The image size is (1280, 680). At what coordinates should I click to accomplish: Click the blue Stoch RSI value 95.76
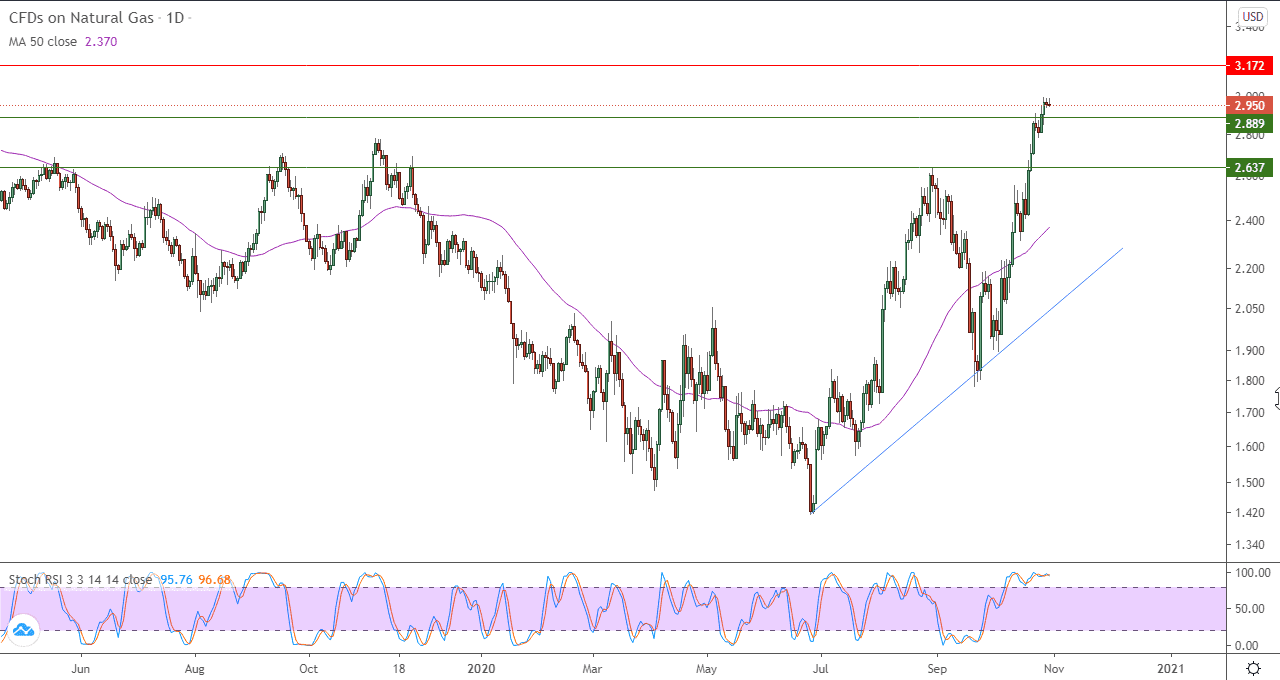coord(175,580)
